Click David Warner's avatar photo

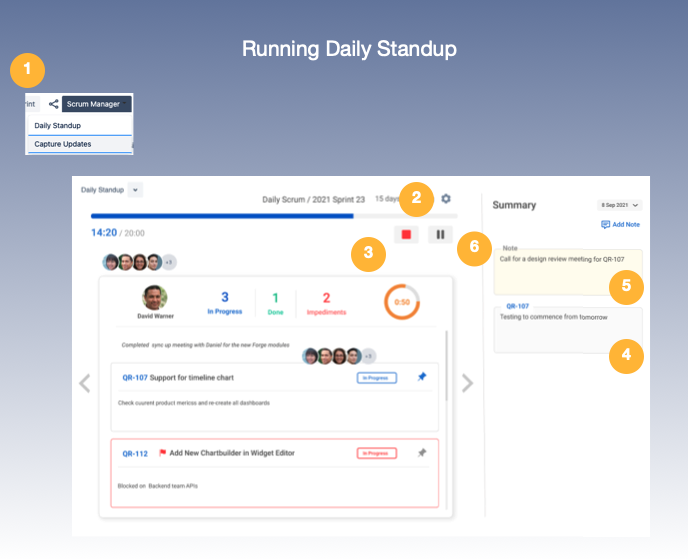click(154, 297)
